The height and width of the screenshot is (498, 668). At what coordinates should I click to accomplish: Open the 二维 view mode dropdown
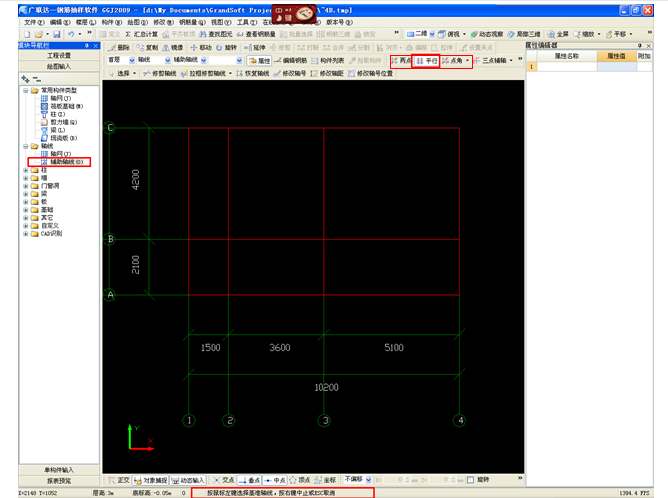(432, 34)
